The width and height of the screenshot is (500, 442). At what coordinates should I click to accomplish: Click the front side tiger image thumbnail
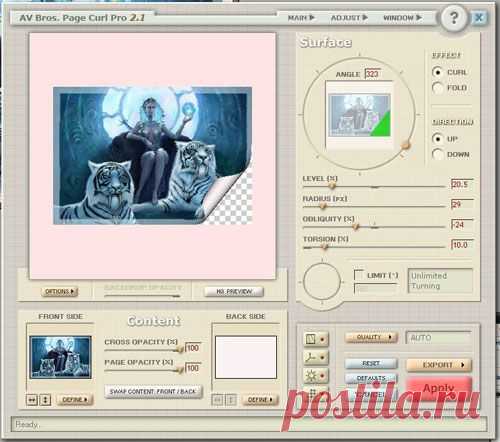pos(60,357)
